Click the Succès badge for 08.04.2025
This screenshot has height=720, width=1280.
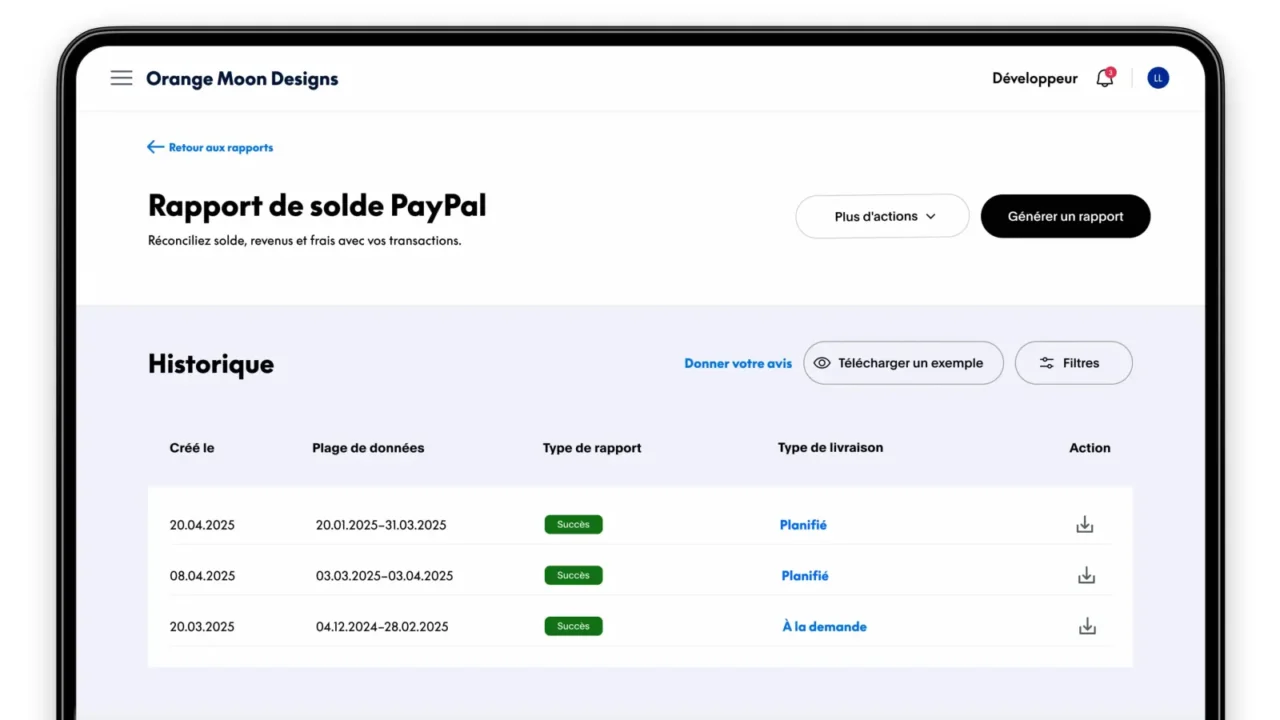click(573, 575)
